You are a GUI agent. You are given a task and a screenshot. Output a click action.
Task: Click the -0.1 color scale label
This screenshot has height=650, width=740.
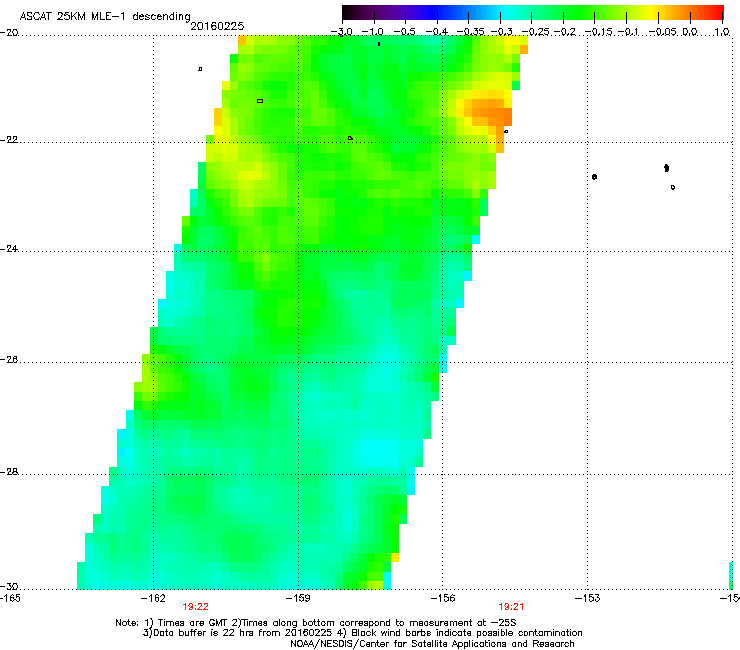point(628,32)
